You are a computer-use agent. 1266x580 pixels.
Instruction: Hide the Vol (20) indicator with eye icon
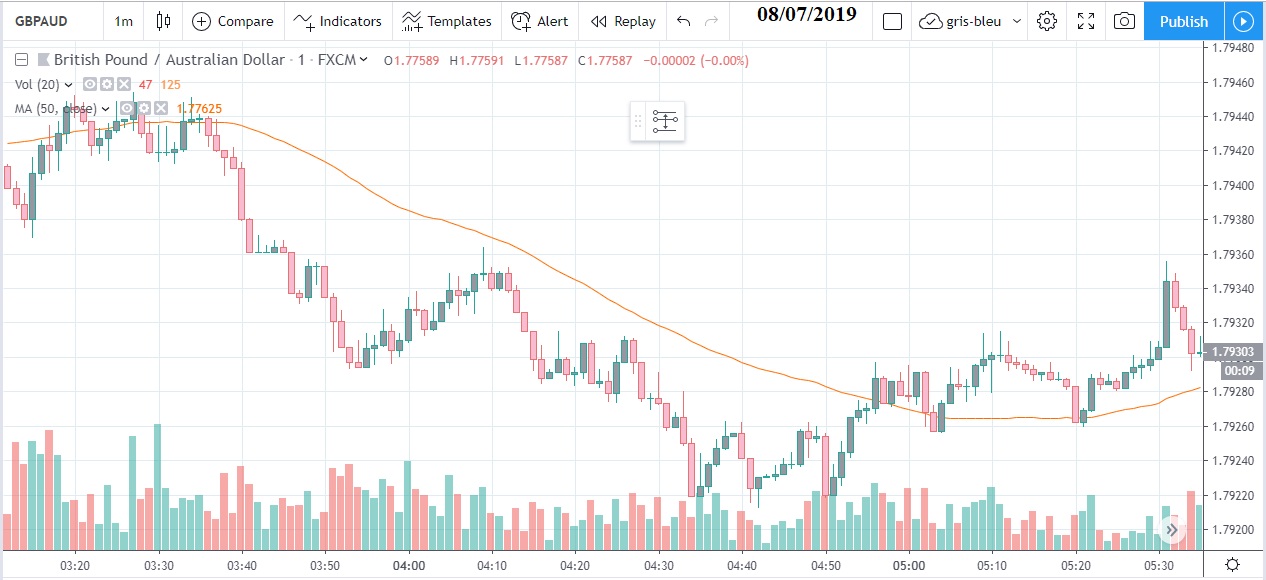pyautogui.click(x=90, y=85)
